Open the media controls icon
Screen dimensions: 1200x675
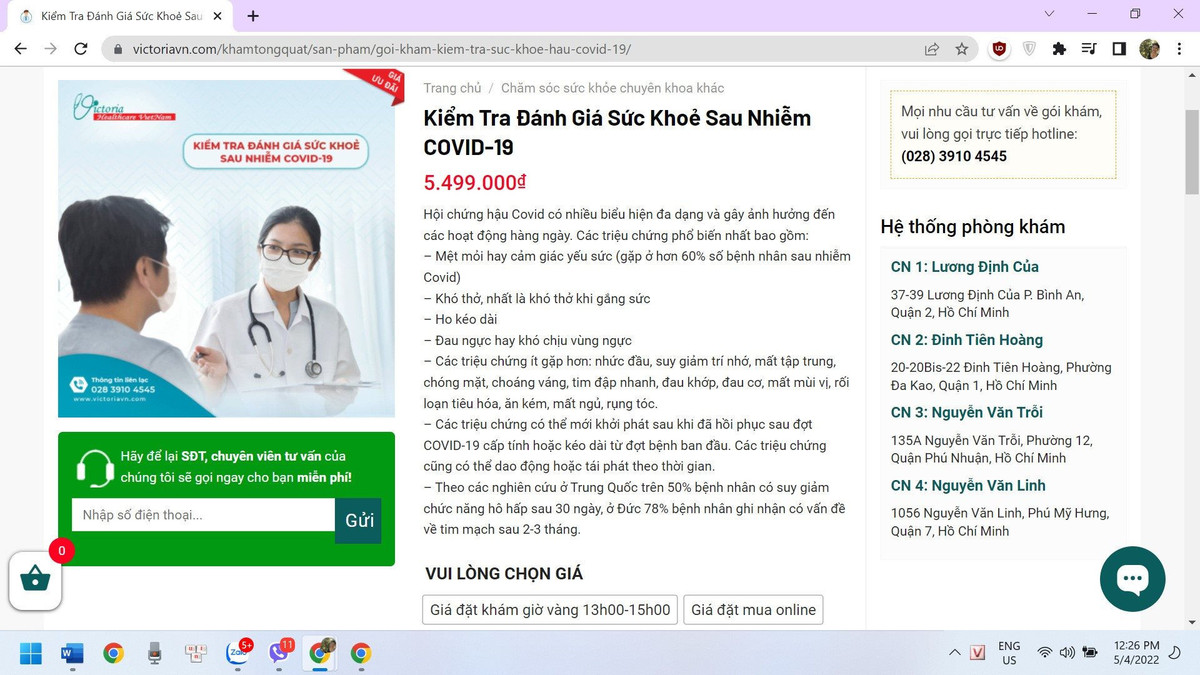tap(1089, 49)
